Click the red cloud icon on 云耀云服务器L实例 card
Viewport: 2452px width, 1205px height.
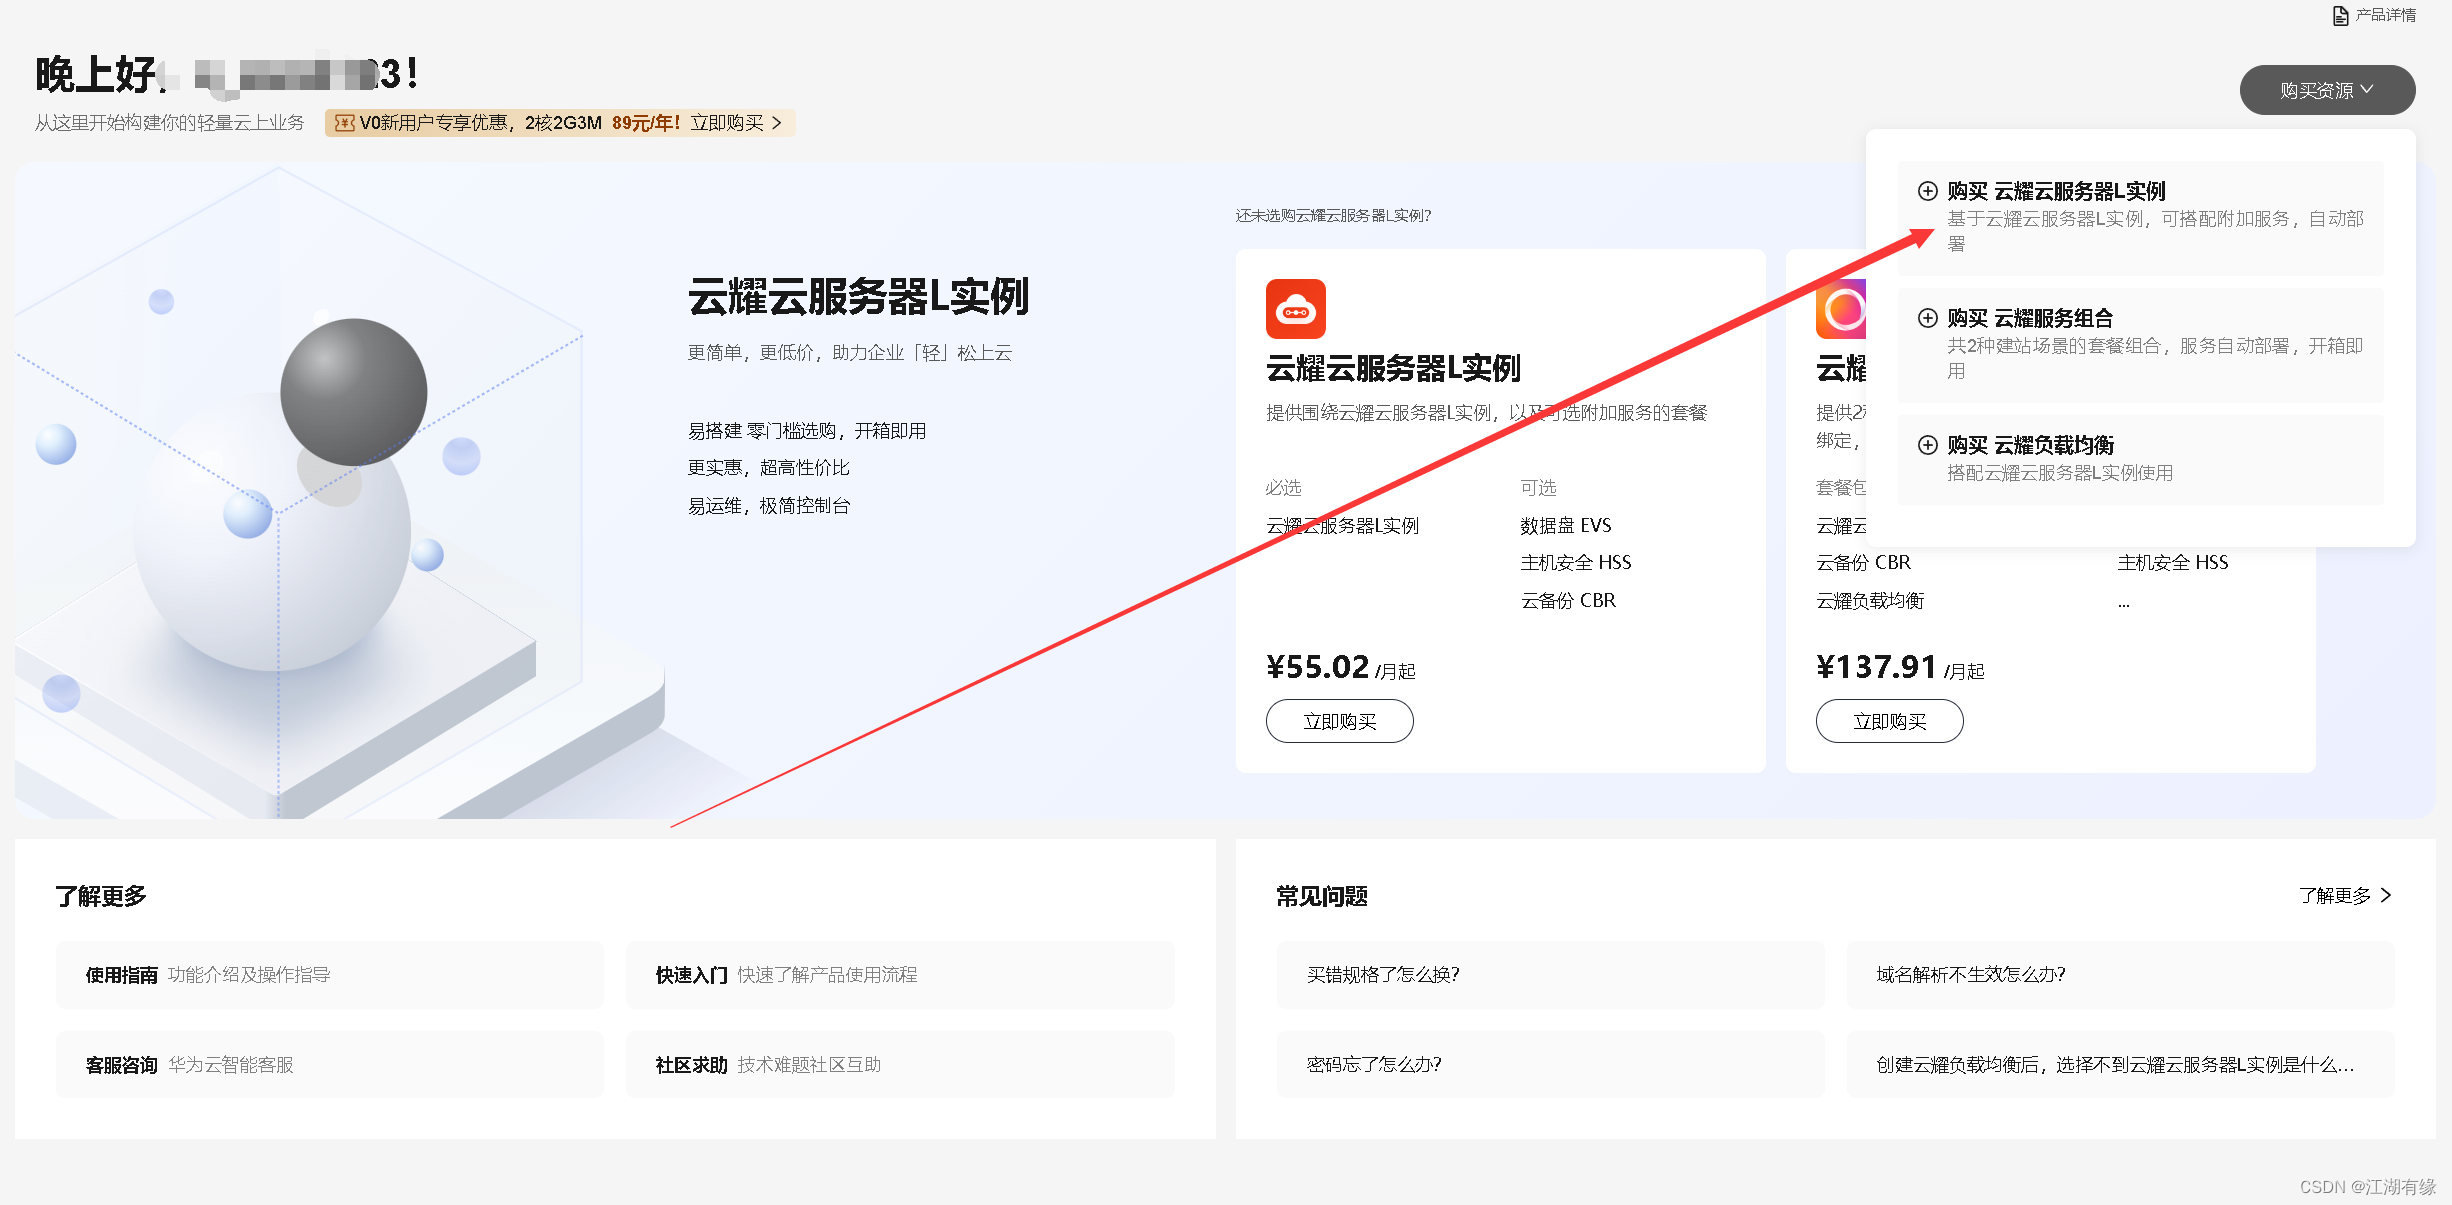tap(1295, 309)
